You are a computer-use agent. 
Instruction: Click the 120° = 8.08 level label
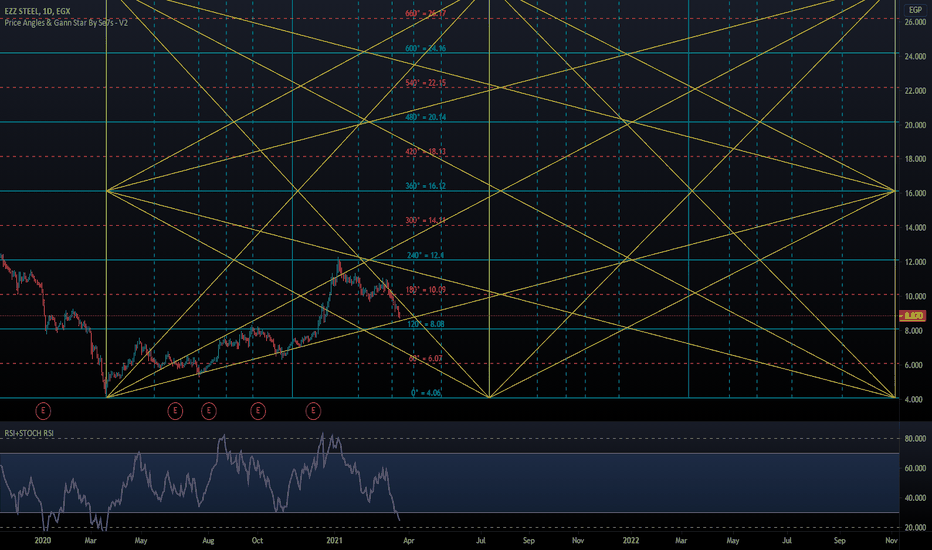426,324
